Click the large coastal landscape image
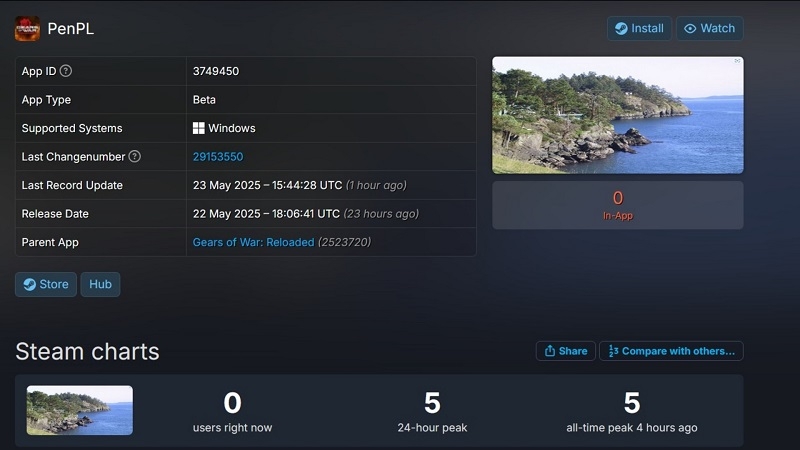The image size is (800, 450). coord(617,115)
